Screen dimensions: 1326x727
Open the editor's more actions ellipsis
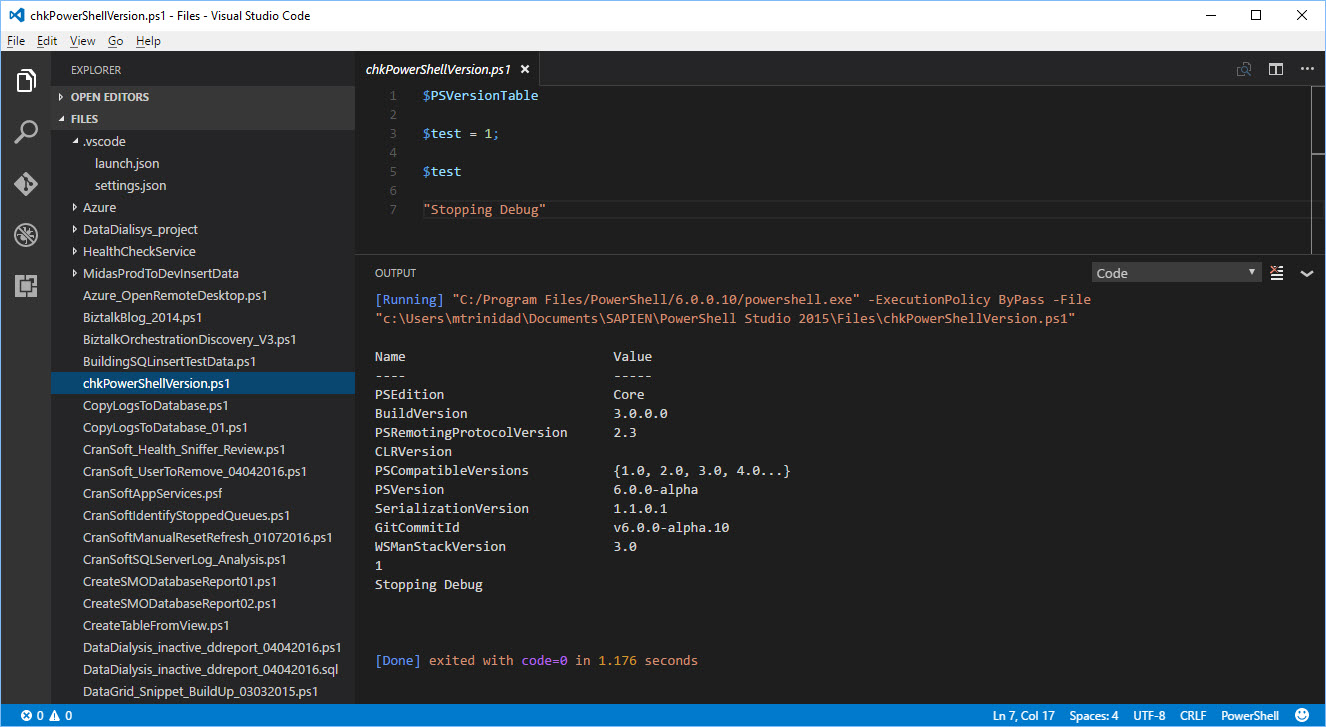point(1307,69)
